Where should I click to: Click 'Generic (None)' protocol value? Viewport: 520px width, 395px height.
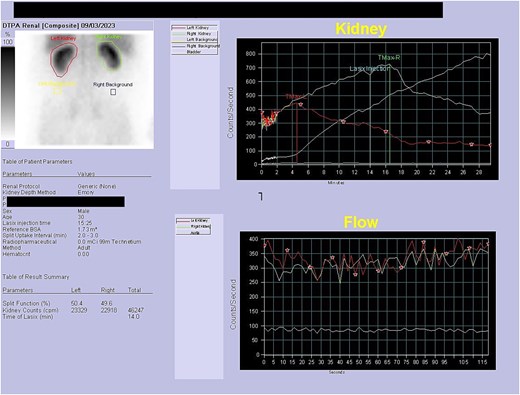pyautogui.click(x=97, y=186)
